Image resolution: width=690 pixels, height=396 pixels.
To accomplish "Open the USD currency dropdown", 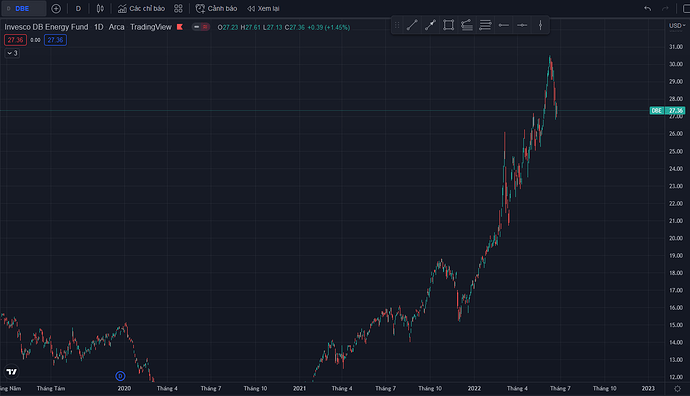I will [x=677, y=26].
